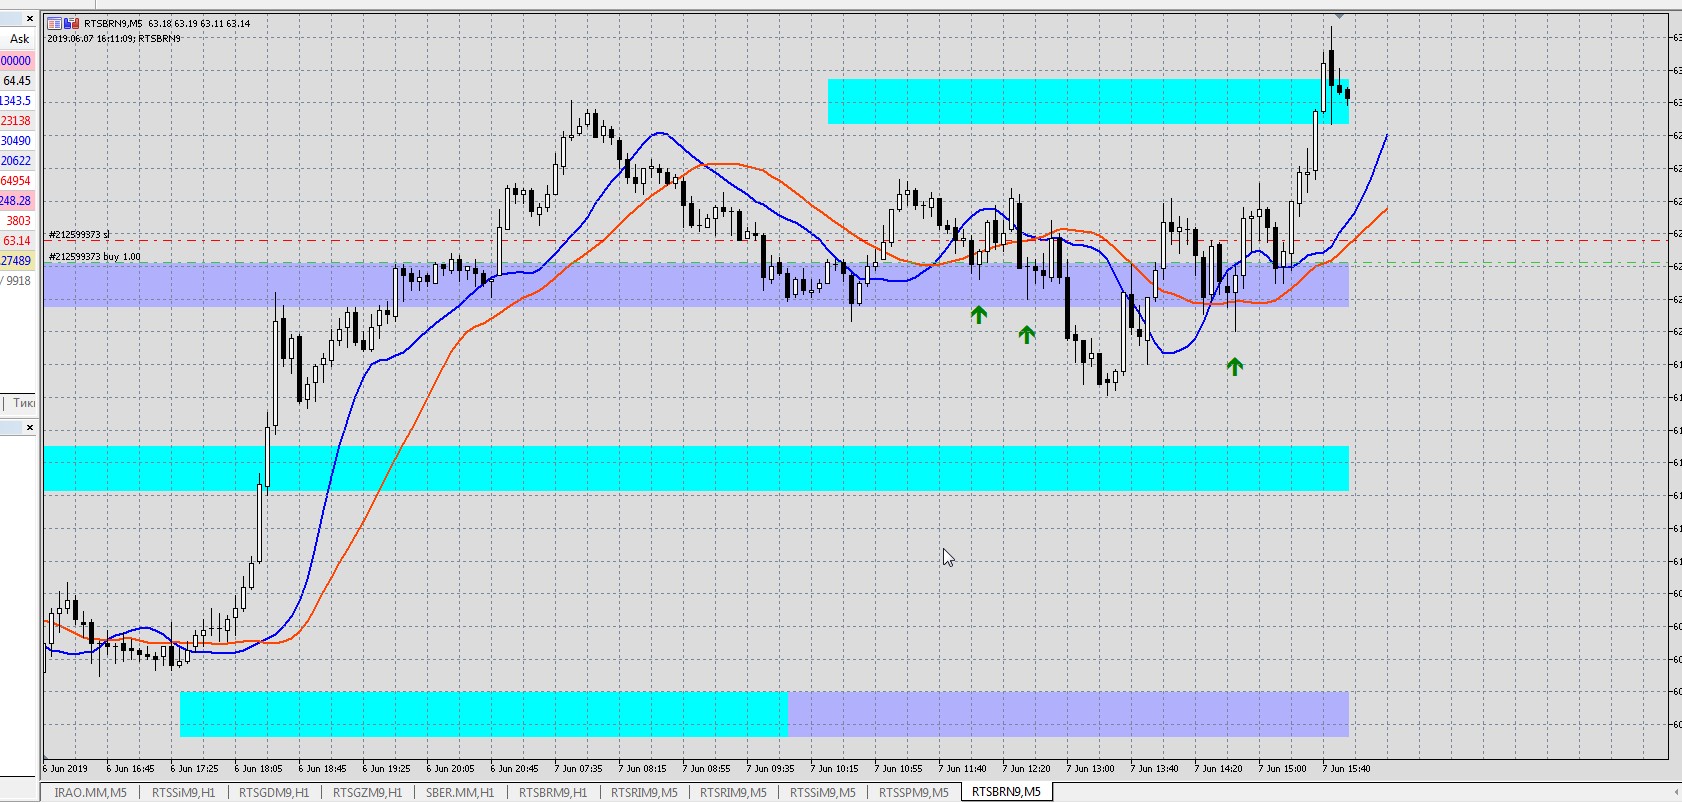Click the first green arrow near 11:40
The width and height of the screenshot is (1682, 803).
click(x=979, y=315)
